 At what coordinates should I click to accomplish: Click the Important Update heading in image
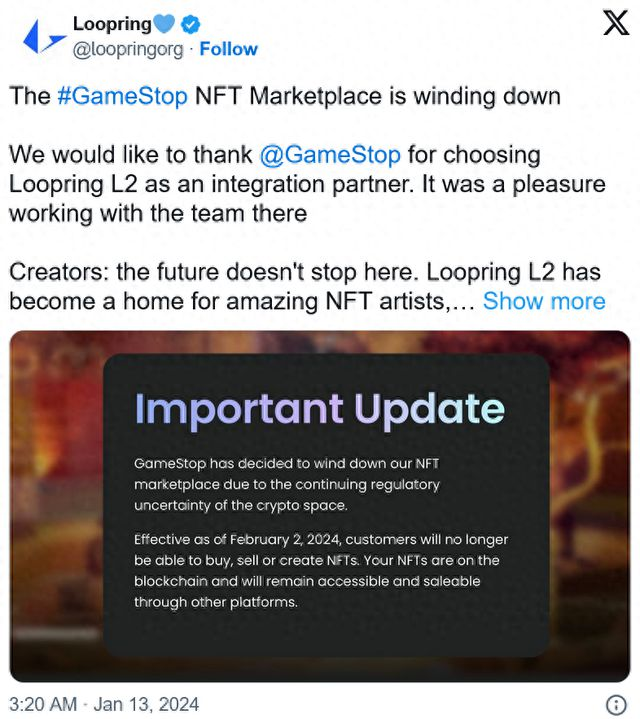point(319,409)
